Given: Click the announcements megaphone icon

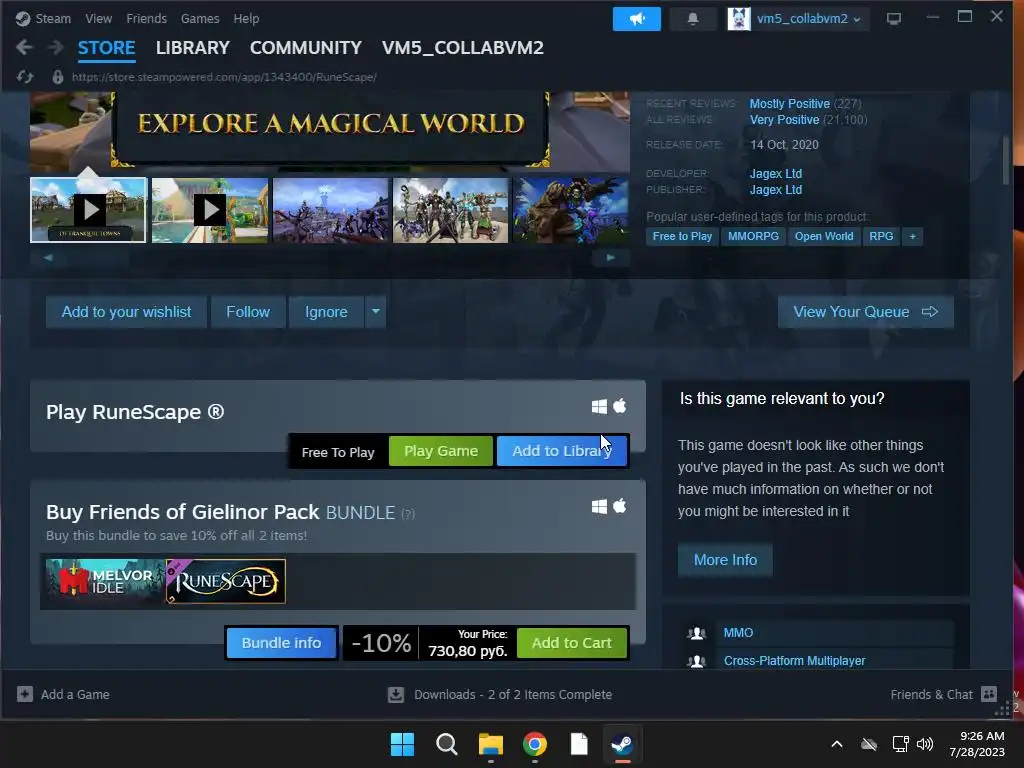Looking at the screenshot, I should click(637, 19).
